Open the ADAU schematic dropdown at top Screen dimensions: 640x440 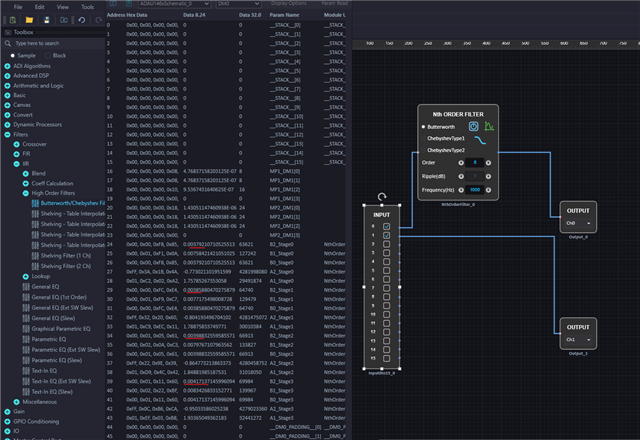(x=174, y=4)
